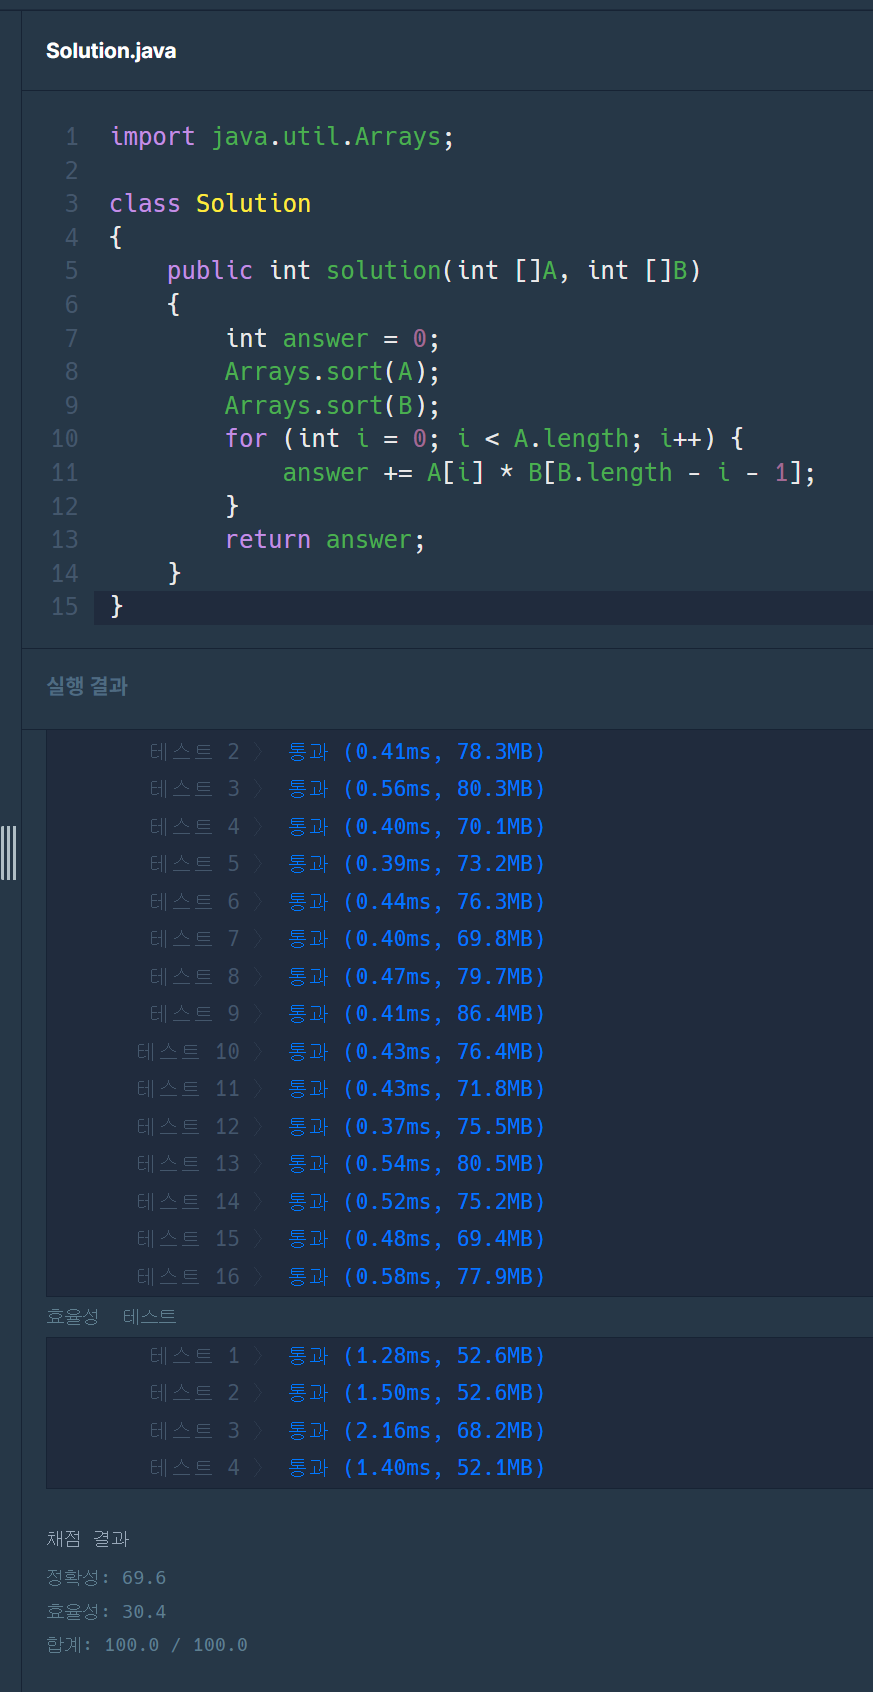Click the 'answer += A[i] * B[...]' line
Screen dimensions: 873x1692
tap(549, 472)
